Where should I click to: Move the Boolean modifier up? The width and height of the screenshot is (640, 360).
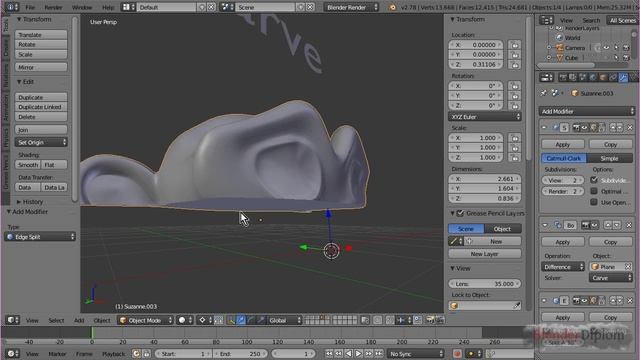coord(608,225)
